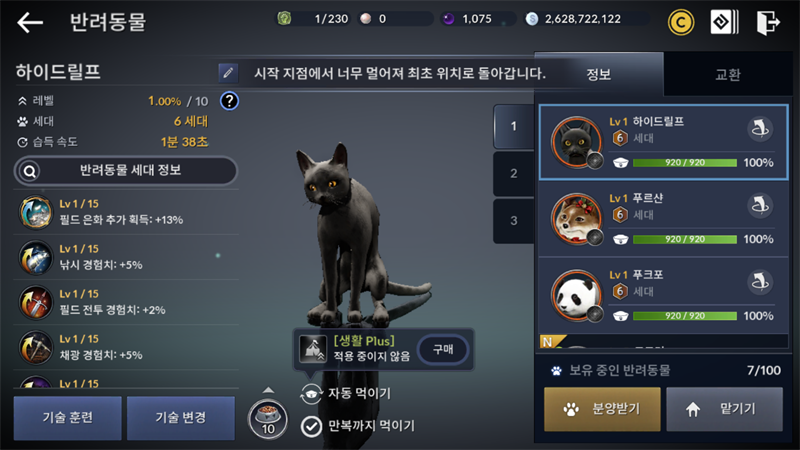Click the 기술 훈련 button
The width and height of the screenshot is (800, 450).
(68, 418)
